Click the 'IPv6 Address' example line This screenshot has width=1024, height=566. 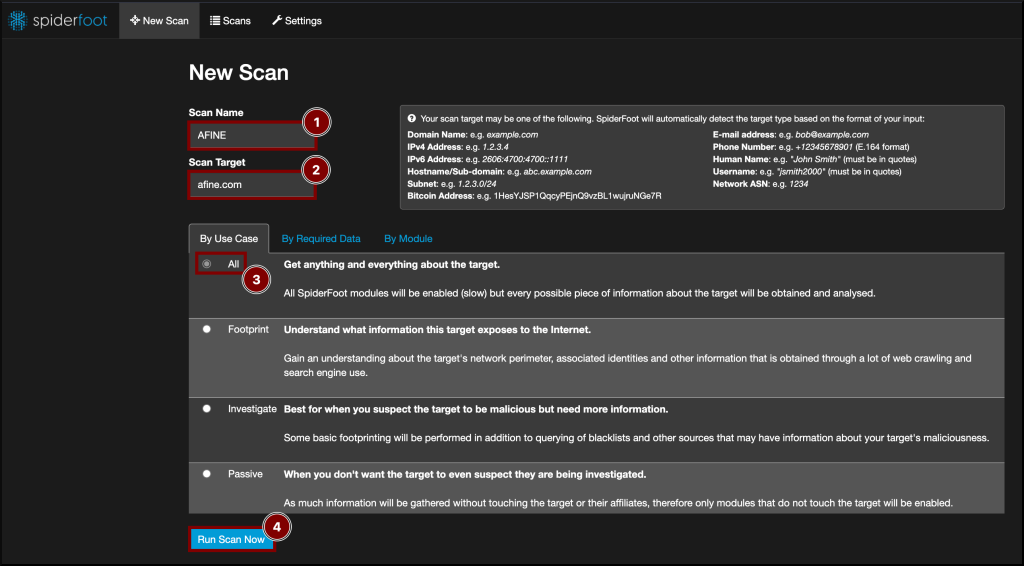pos(487,159)
